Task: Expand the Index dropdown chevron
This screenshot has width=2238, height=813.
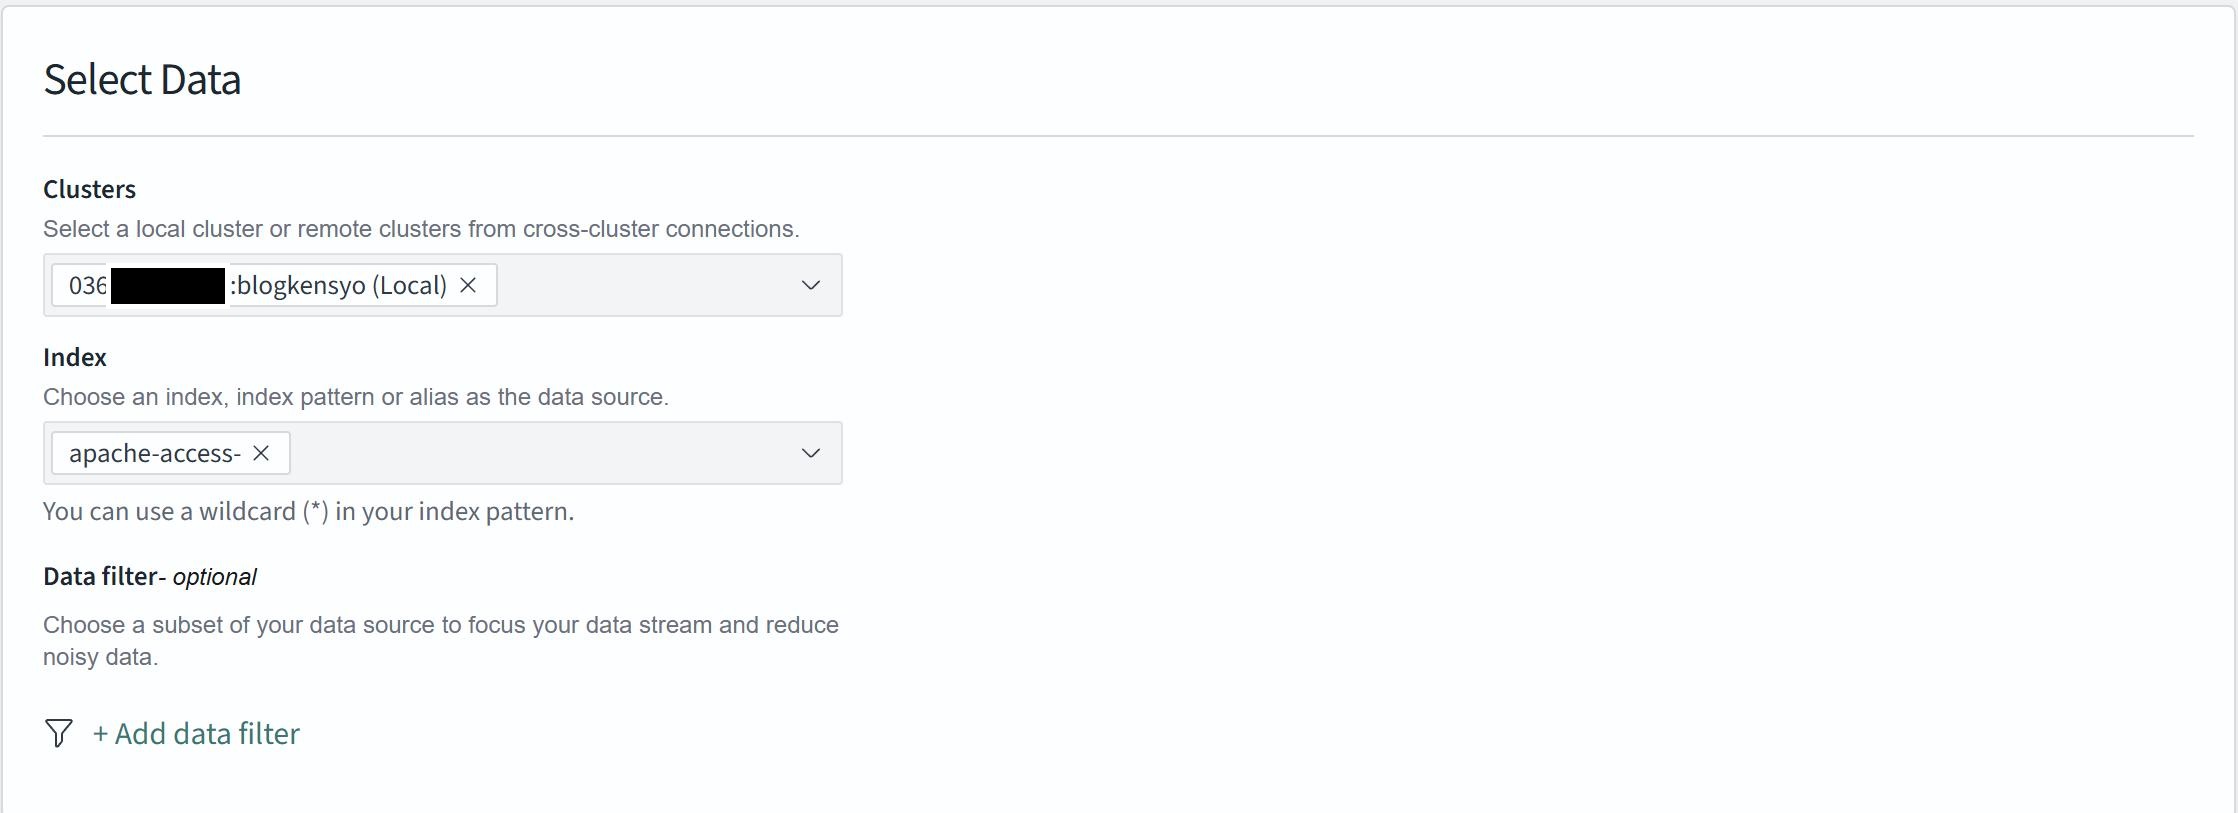Action: 810,453
